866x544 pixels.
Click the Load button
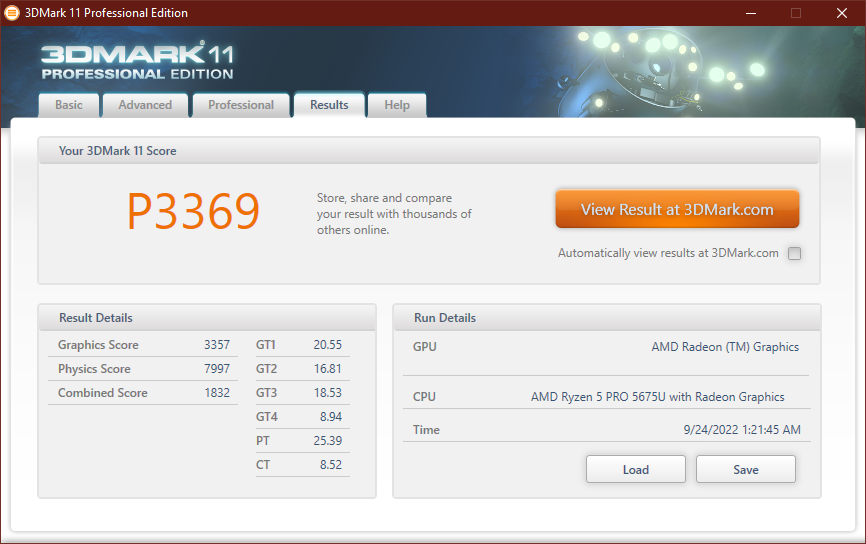coord(636,469)
